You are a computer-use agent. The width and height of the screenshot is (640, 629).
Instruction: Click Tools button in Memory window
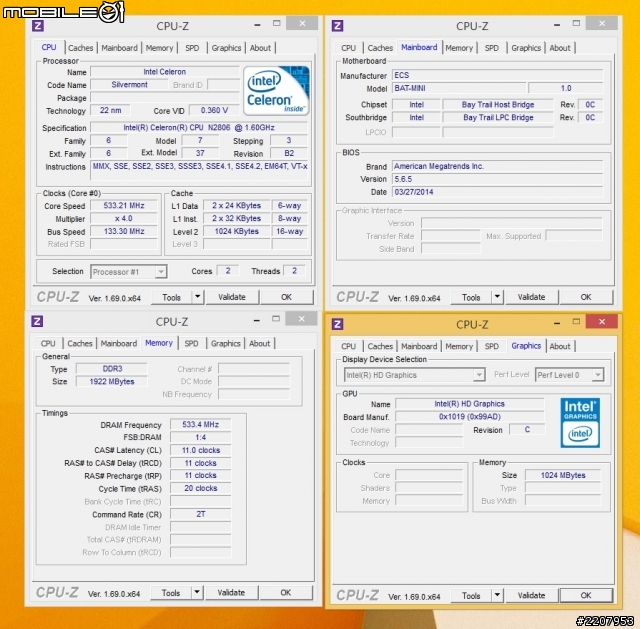pos(171,593)
